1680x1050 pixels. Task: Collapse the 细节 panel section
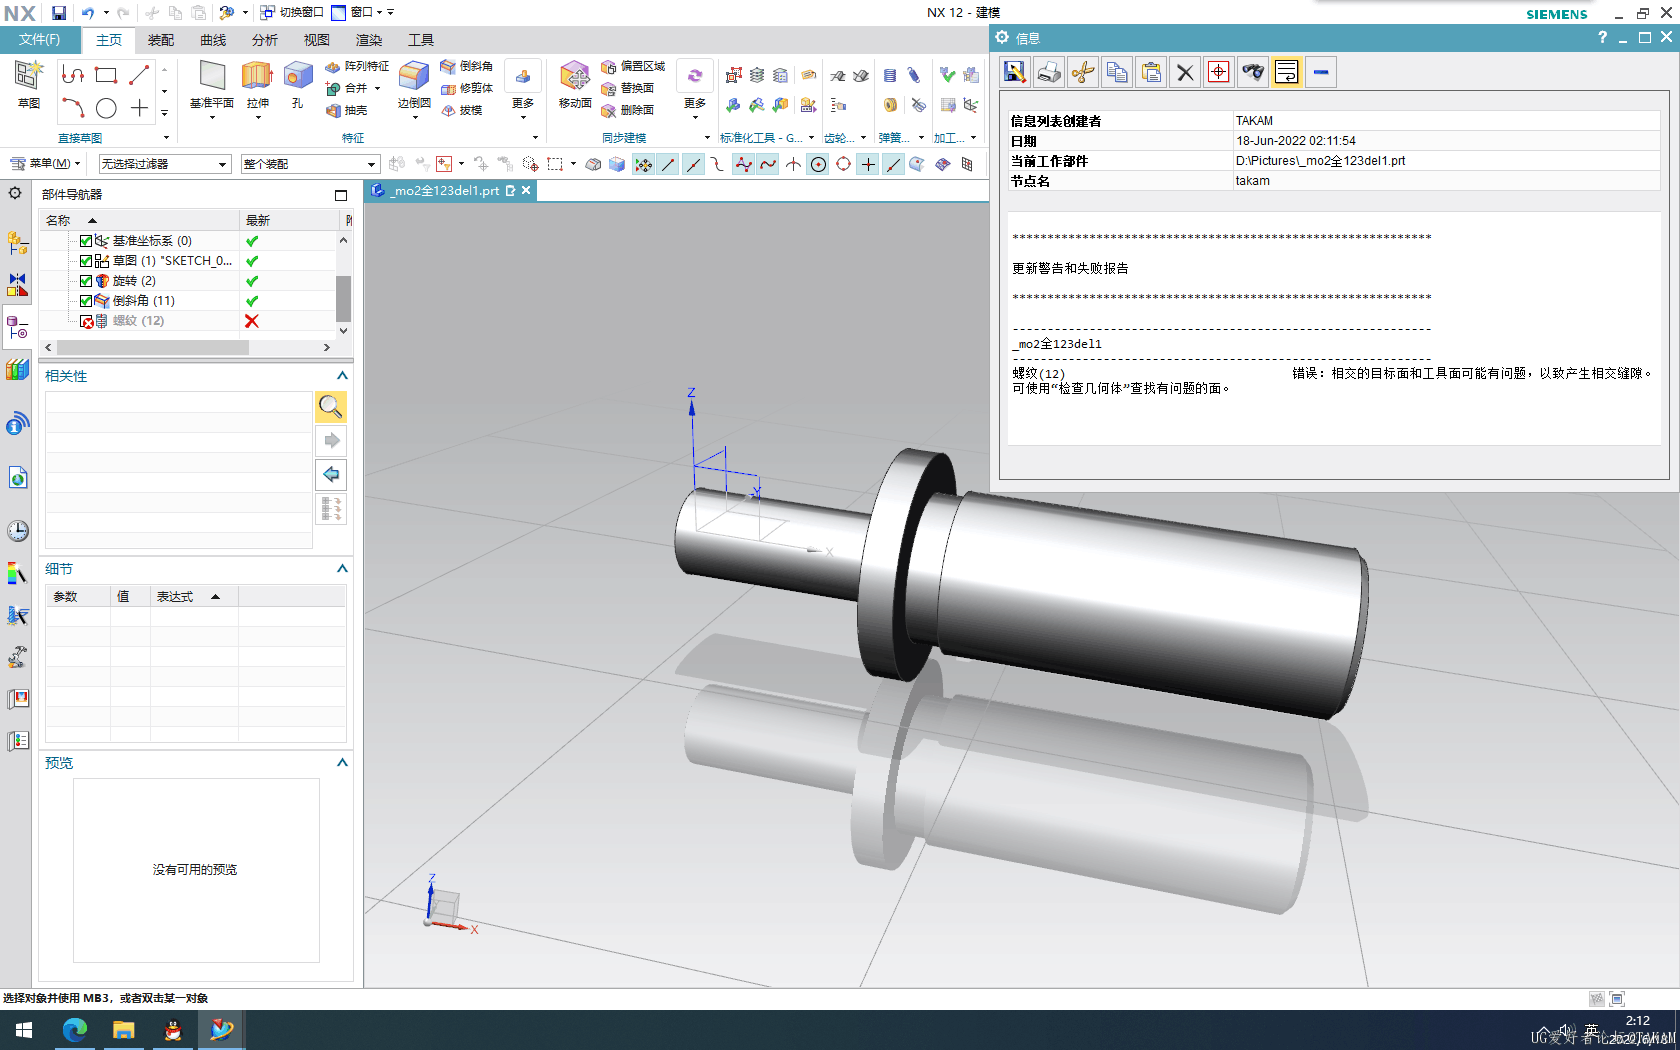tap(342, 569)
